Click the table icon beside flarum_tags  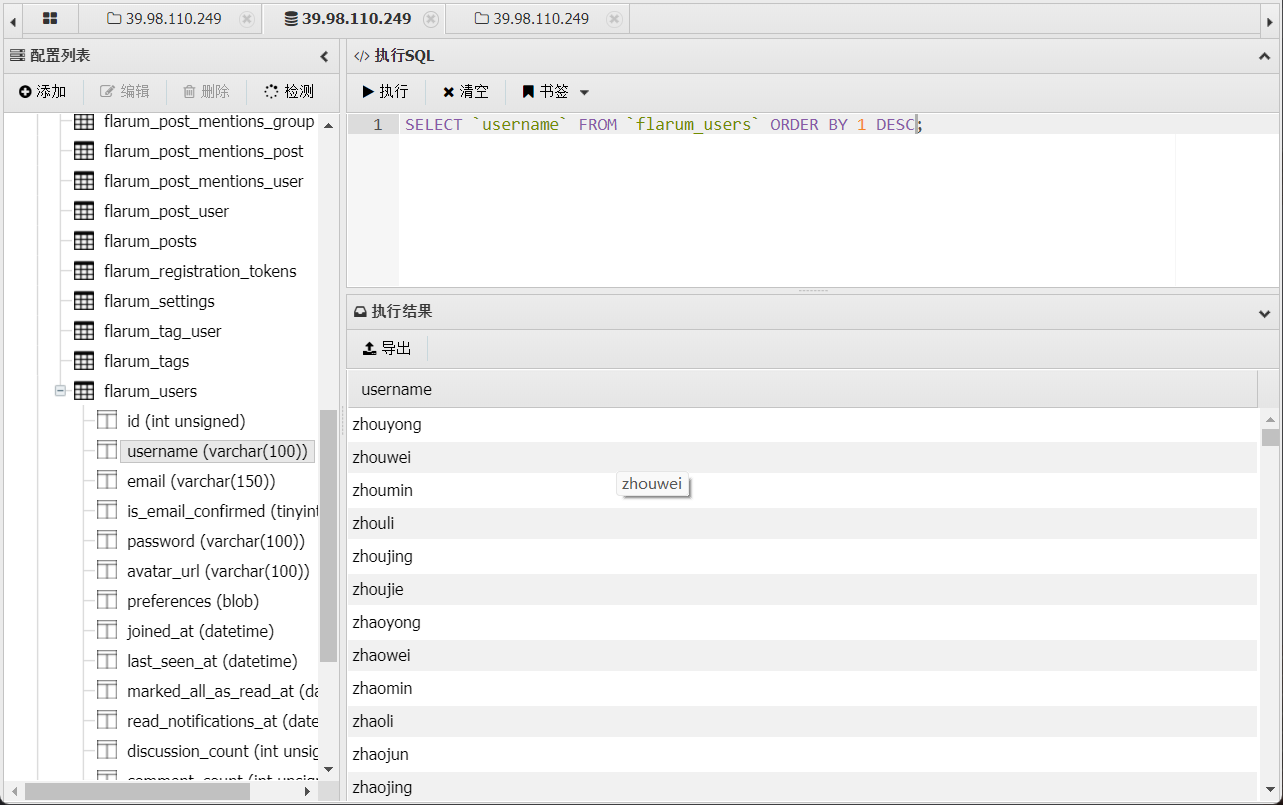(x=84, y=361)
